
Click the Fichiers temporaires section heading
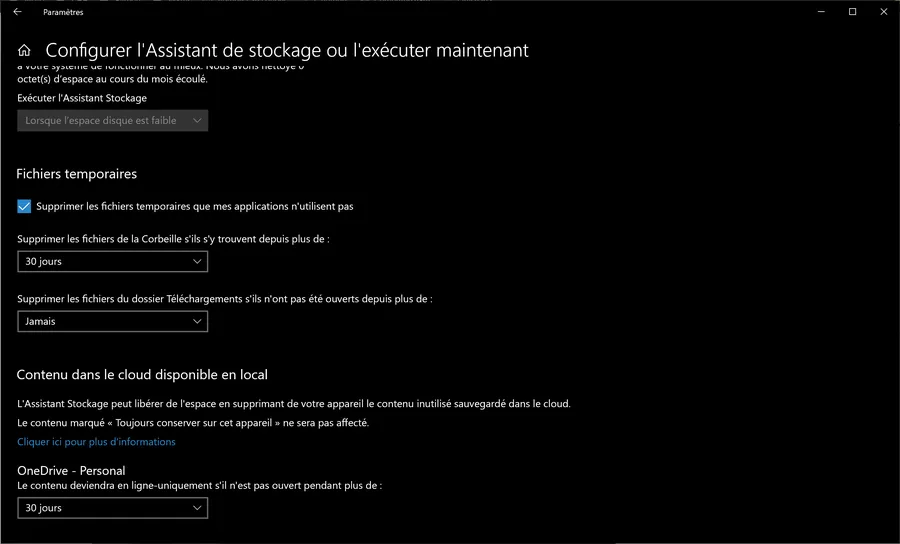coord(76,174)
